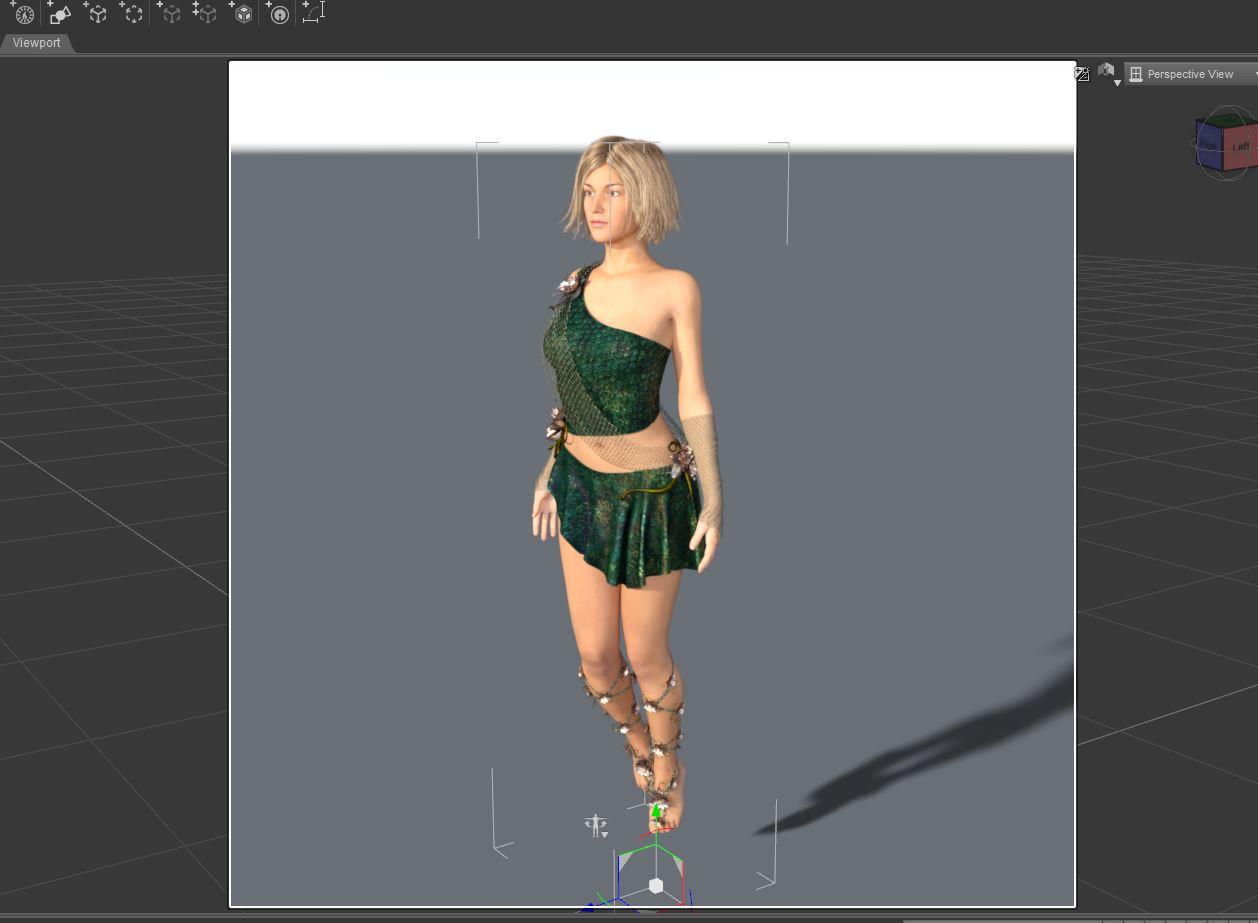
Task: Create a new spotlight from the toolbar
Action: pyautogui.click(x=59, y=13)
